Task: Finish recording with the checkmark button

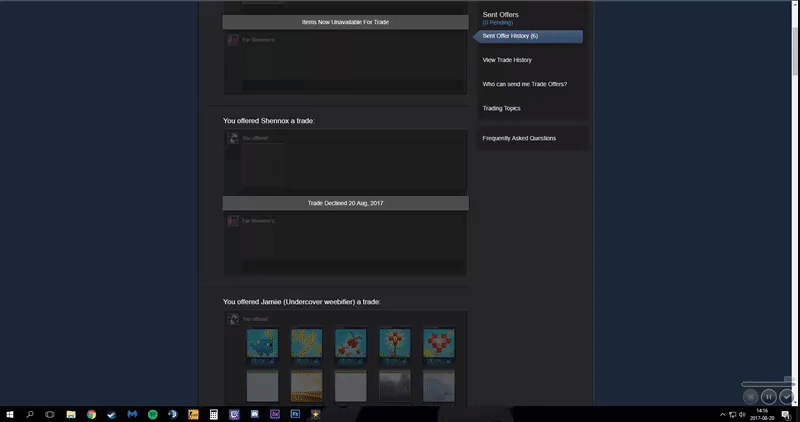Action: (x=787, y=396)
